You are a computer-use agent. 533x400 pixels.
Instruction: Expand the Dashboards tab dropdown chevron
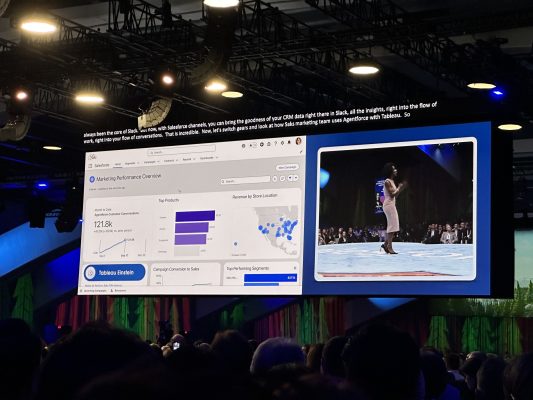point(217,158)
